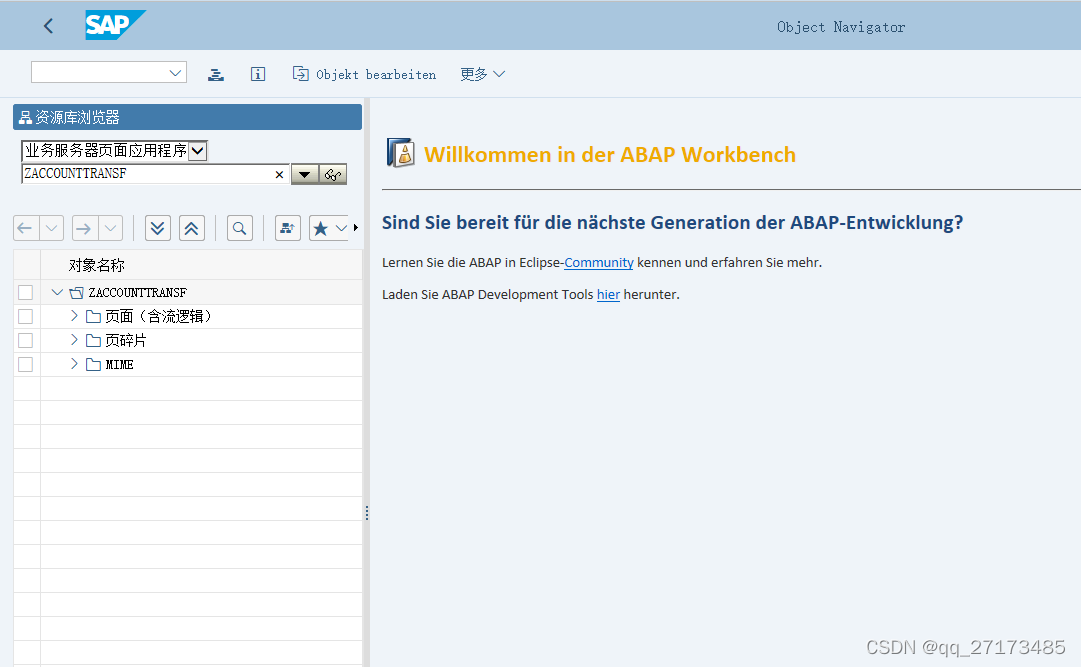Click the Willkommen in der ABAP Workbench heading
This screenshot has width=1081, height=667.
point(609,155)
